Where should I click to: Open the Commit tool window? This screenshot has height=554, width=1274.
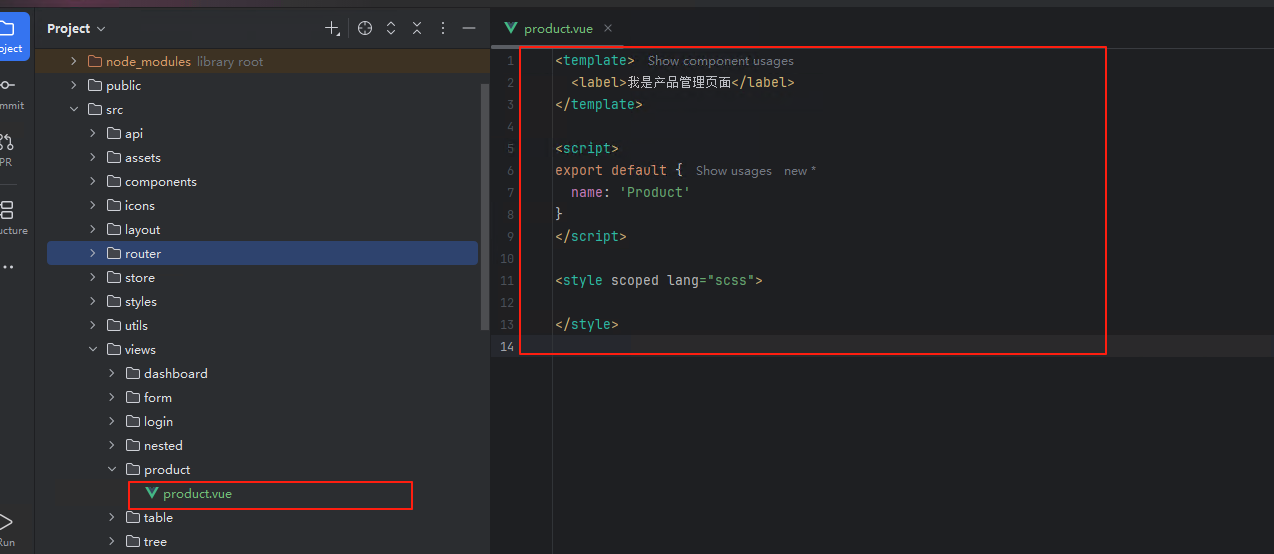click(8, 93)
